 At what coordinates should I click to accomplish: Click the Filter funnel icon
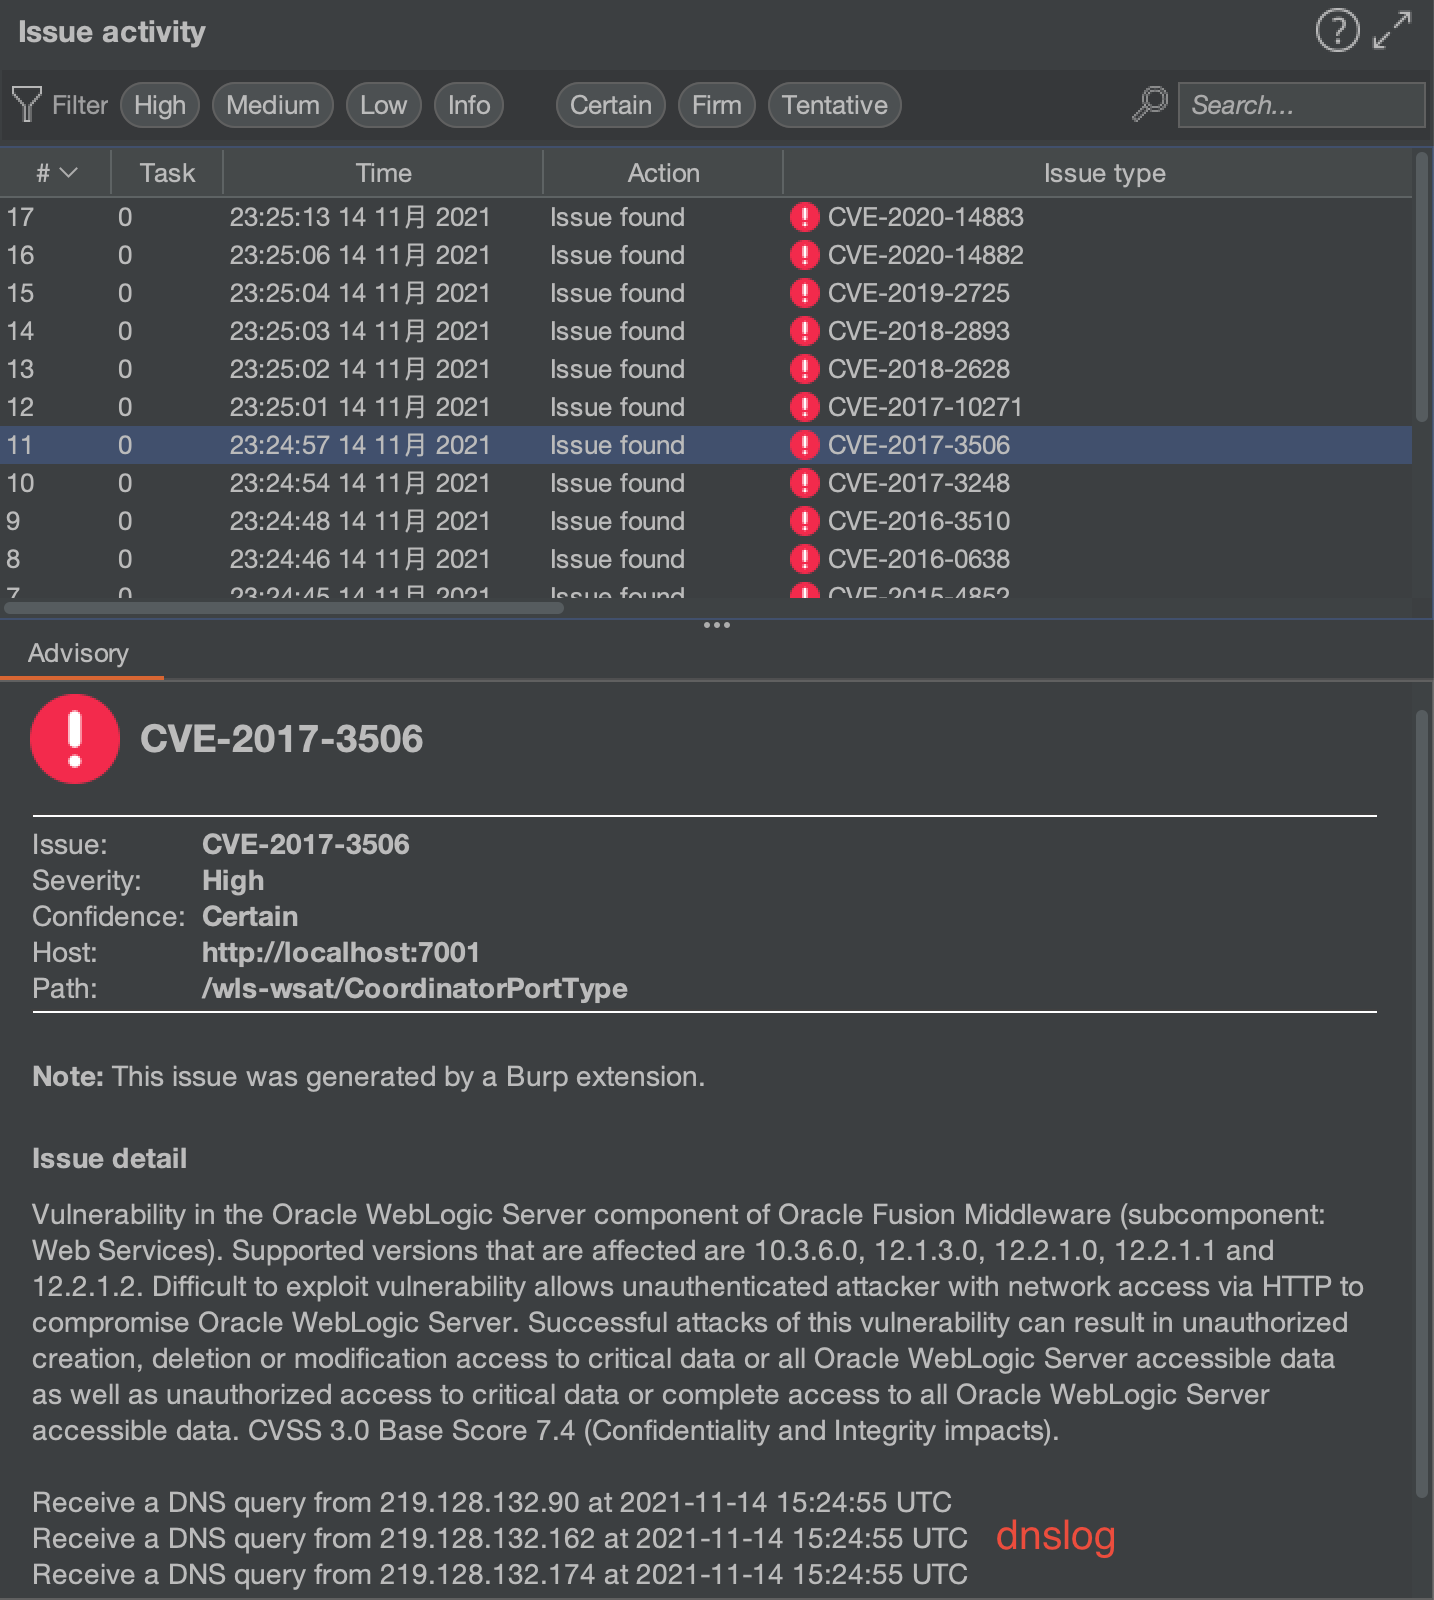click(x=27, y=105)
